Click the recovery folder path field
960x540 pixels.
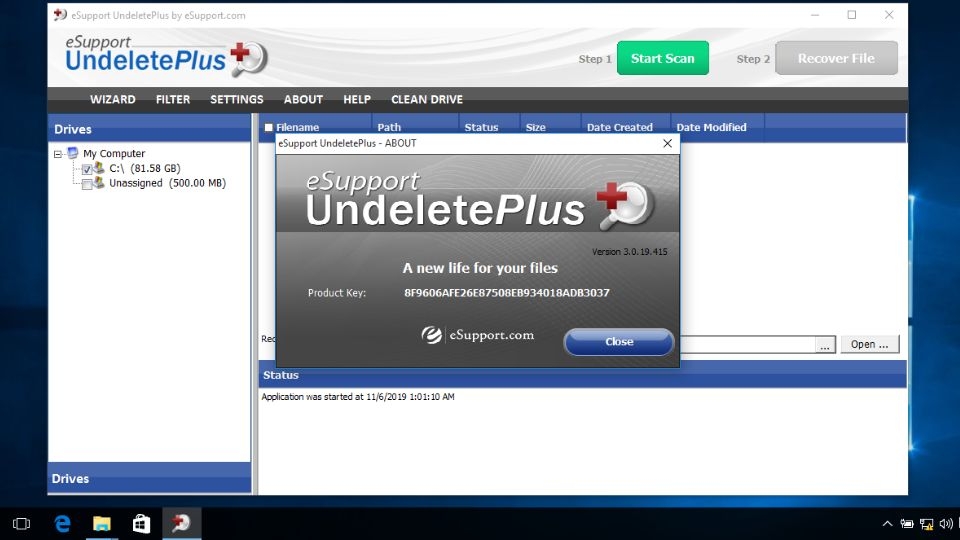coord(748,345)
